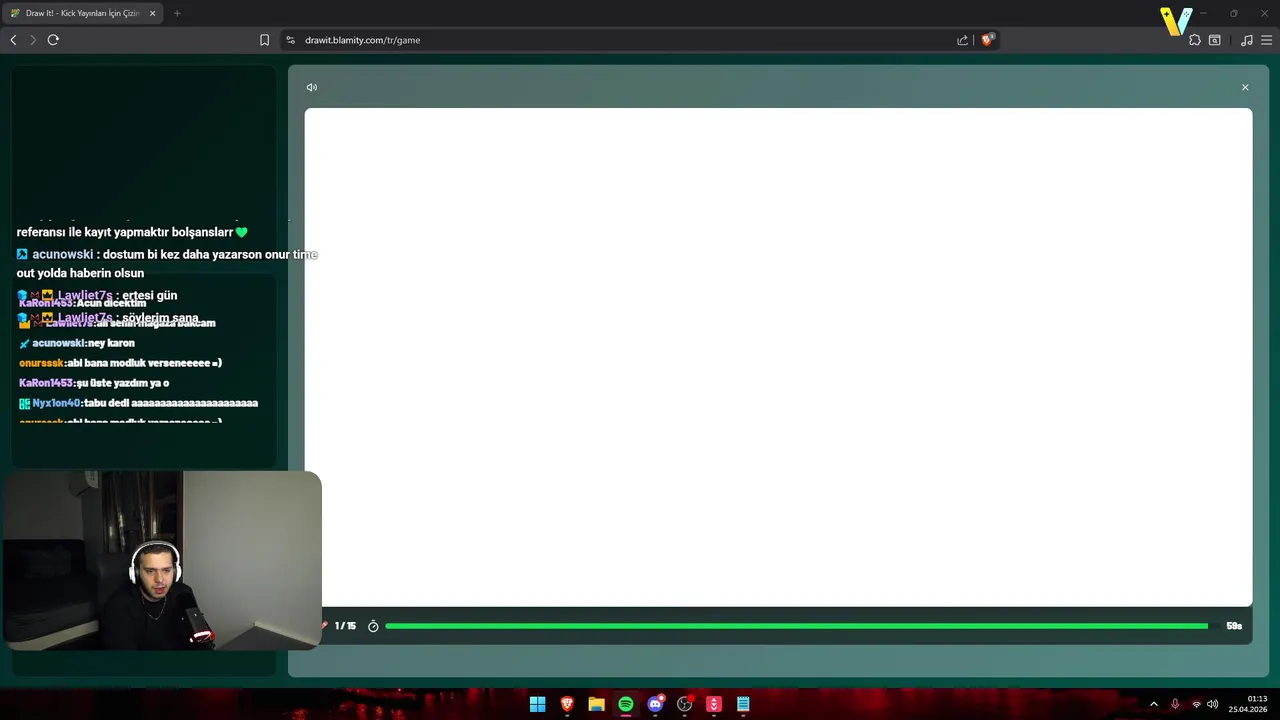
Task: Click the streamer webcam overlay
Action: click(162, 561)
